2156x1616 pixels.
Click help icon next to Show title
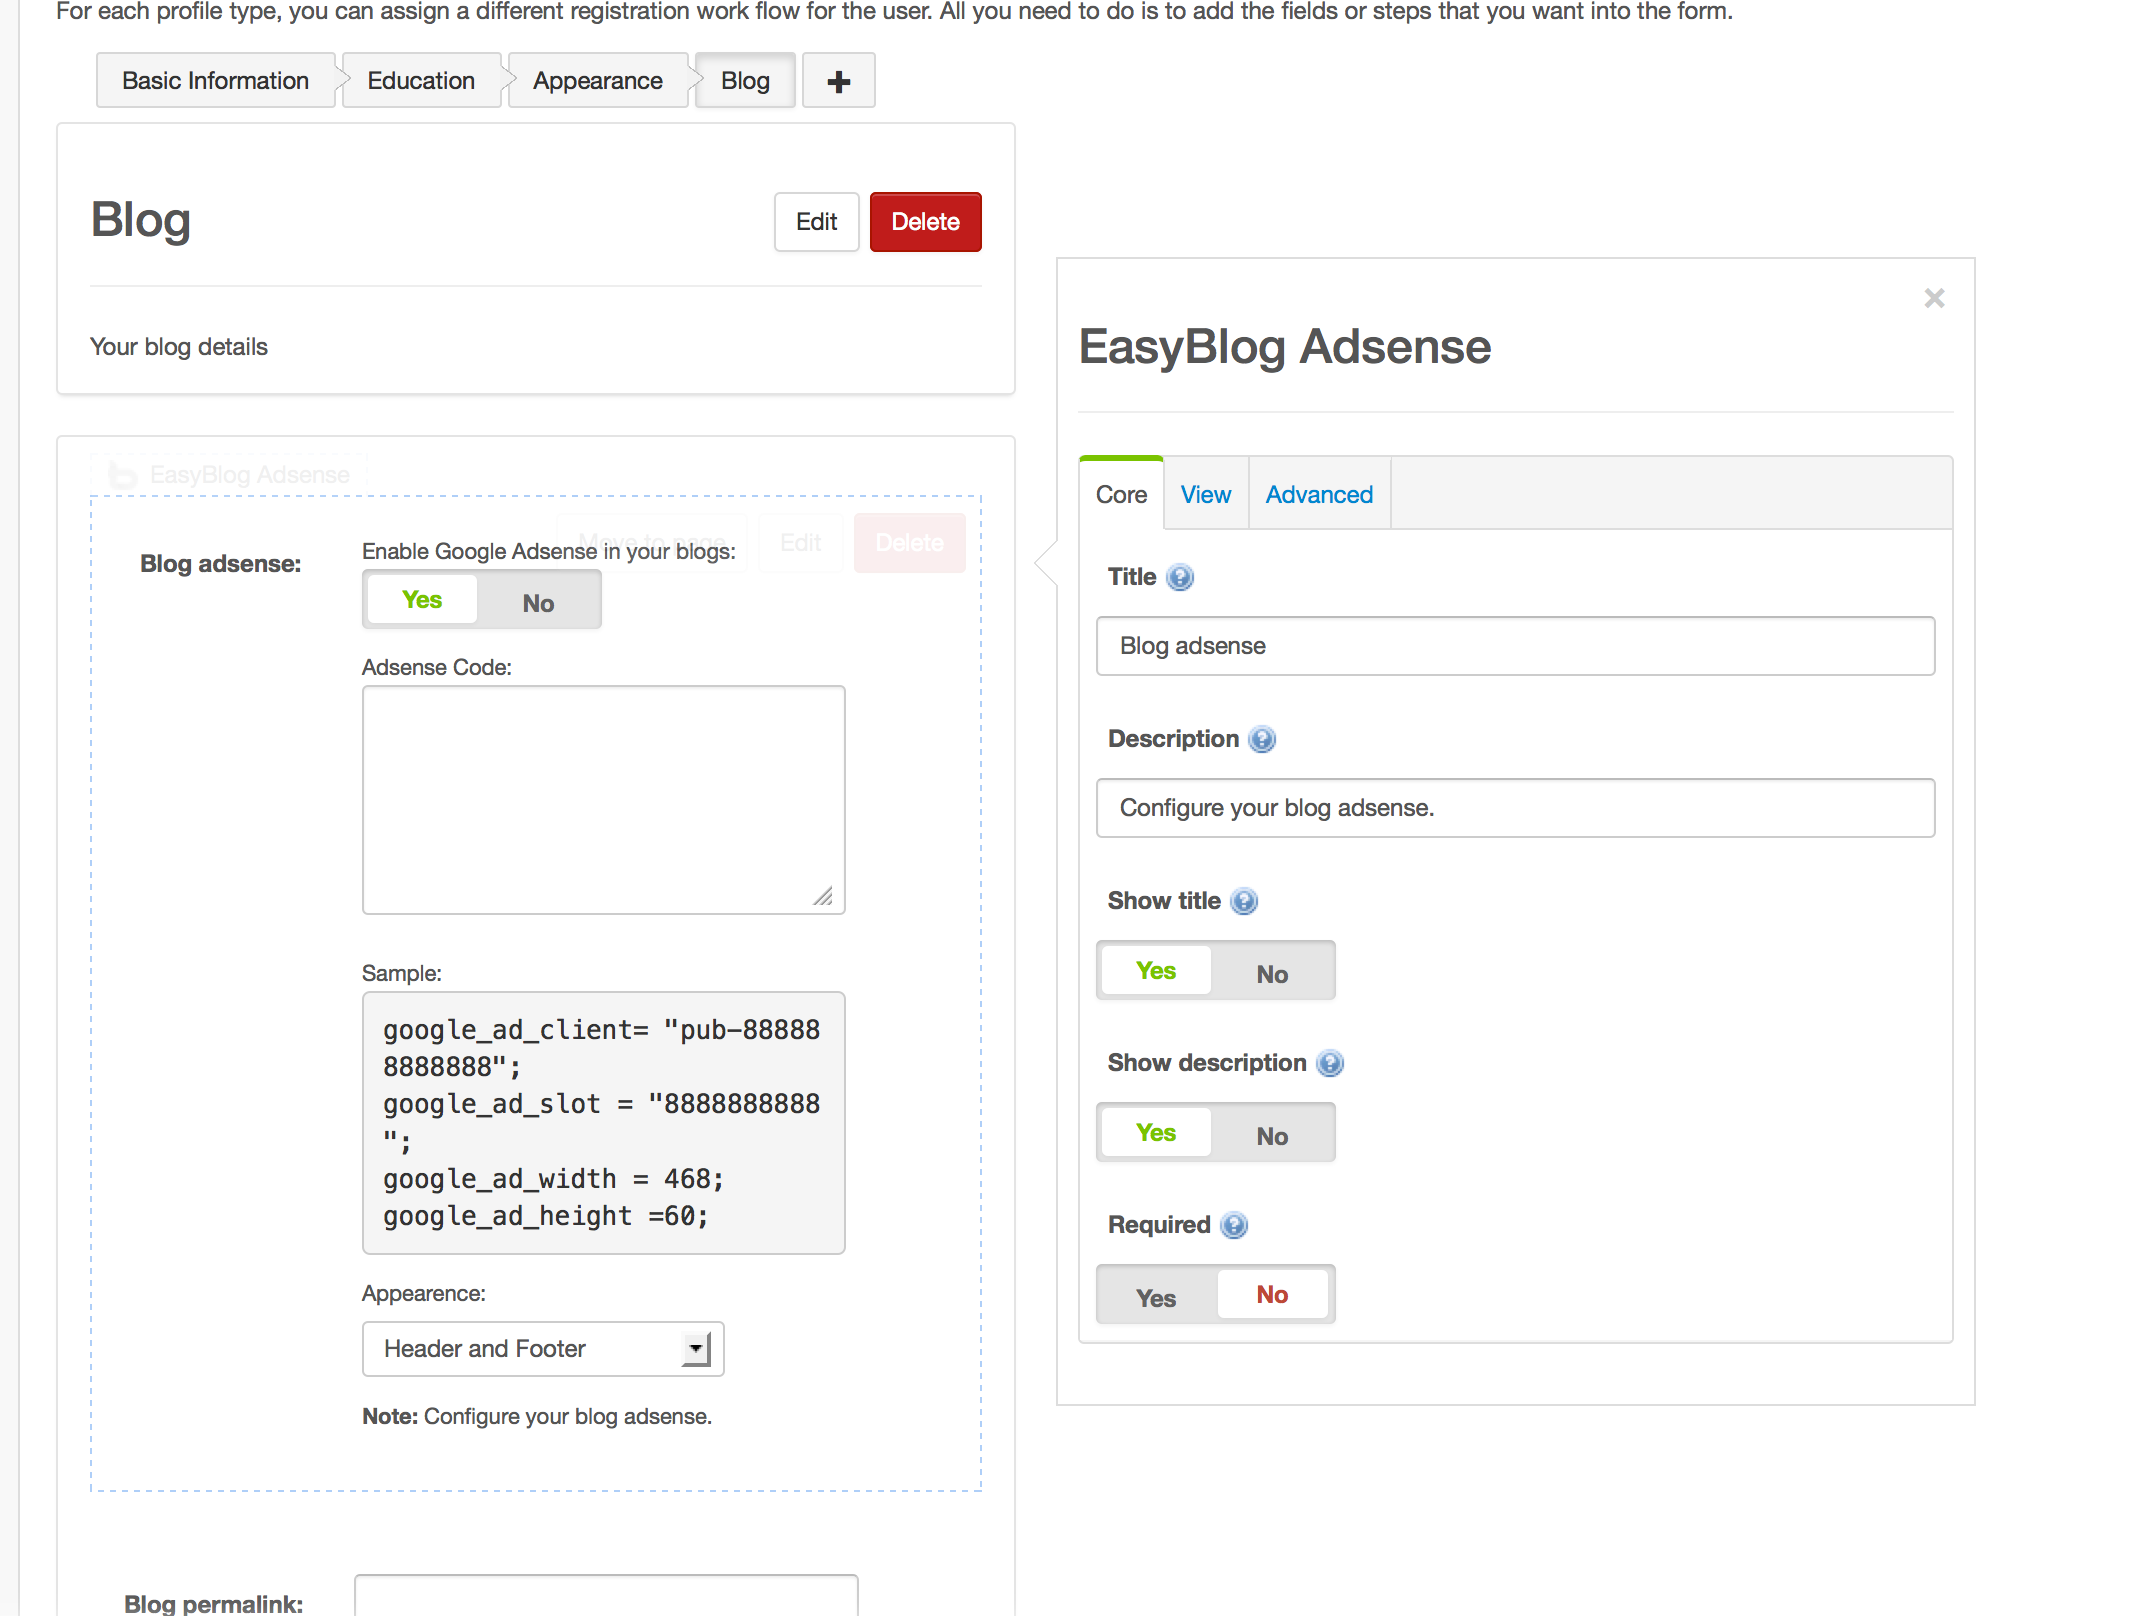[x=1243, y=901]
